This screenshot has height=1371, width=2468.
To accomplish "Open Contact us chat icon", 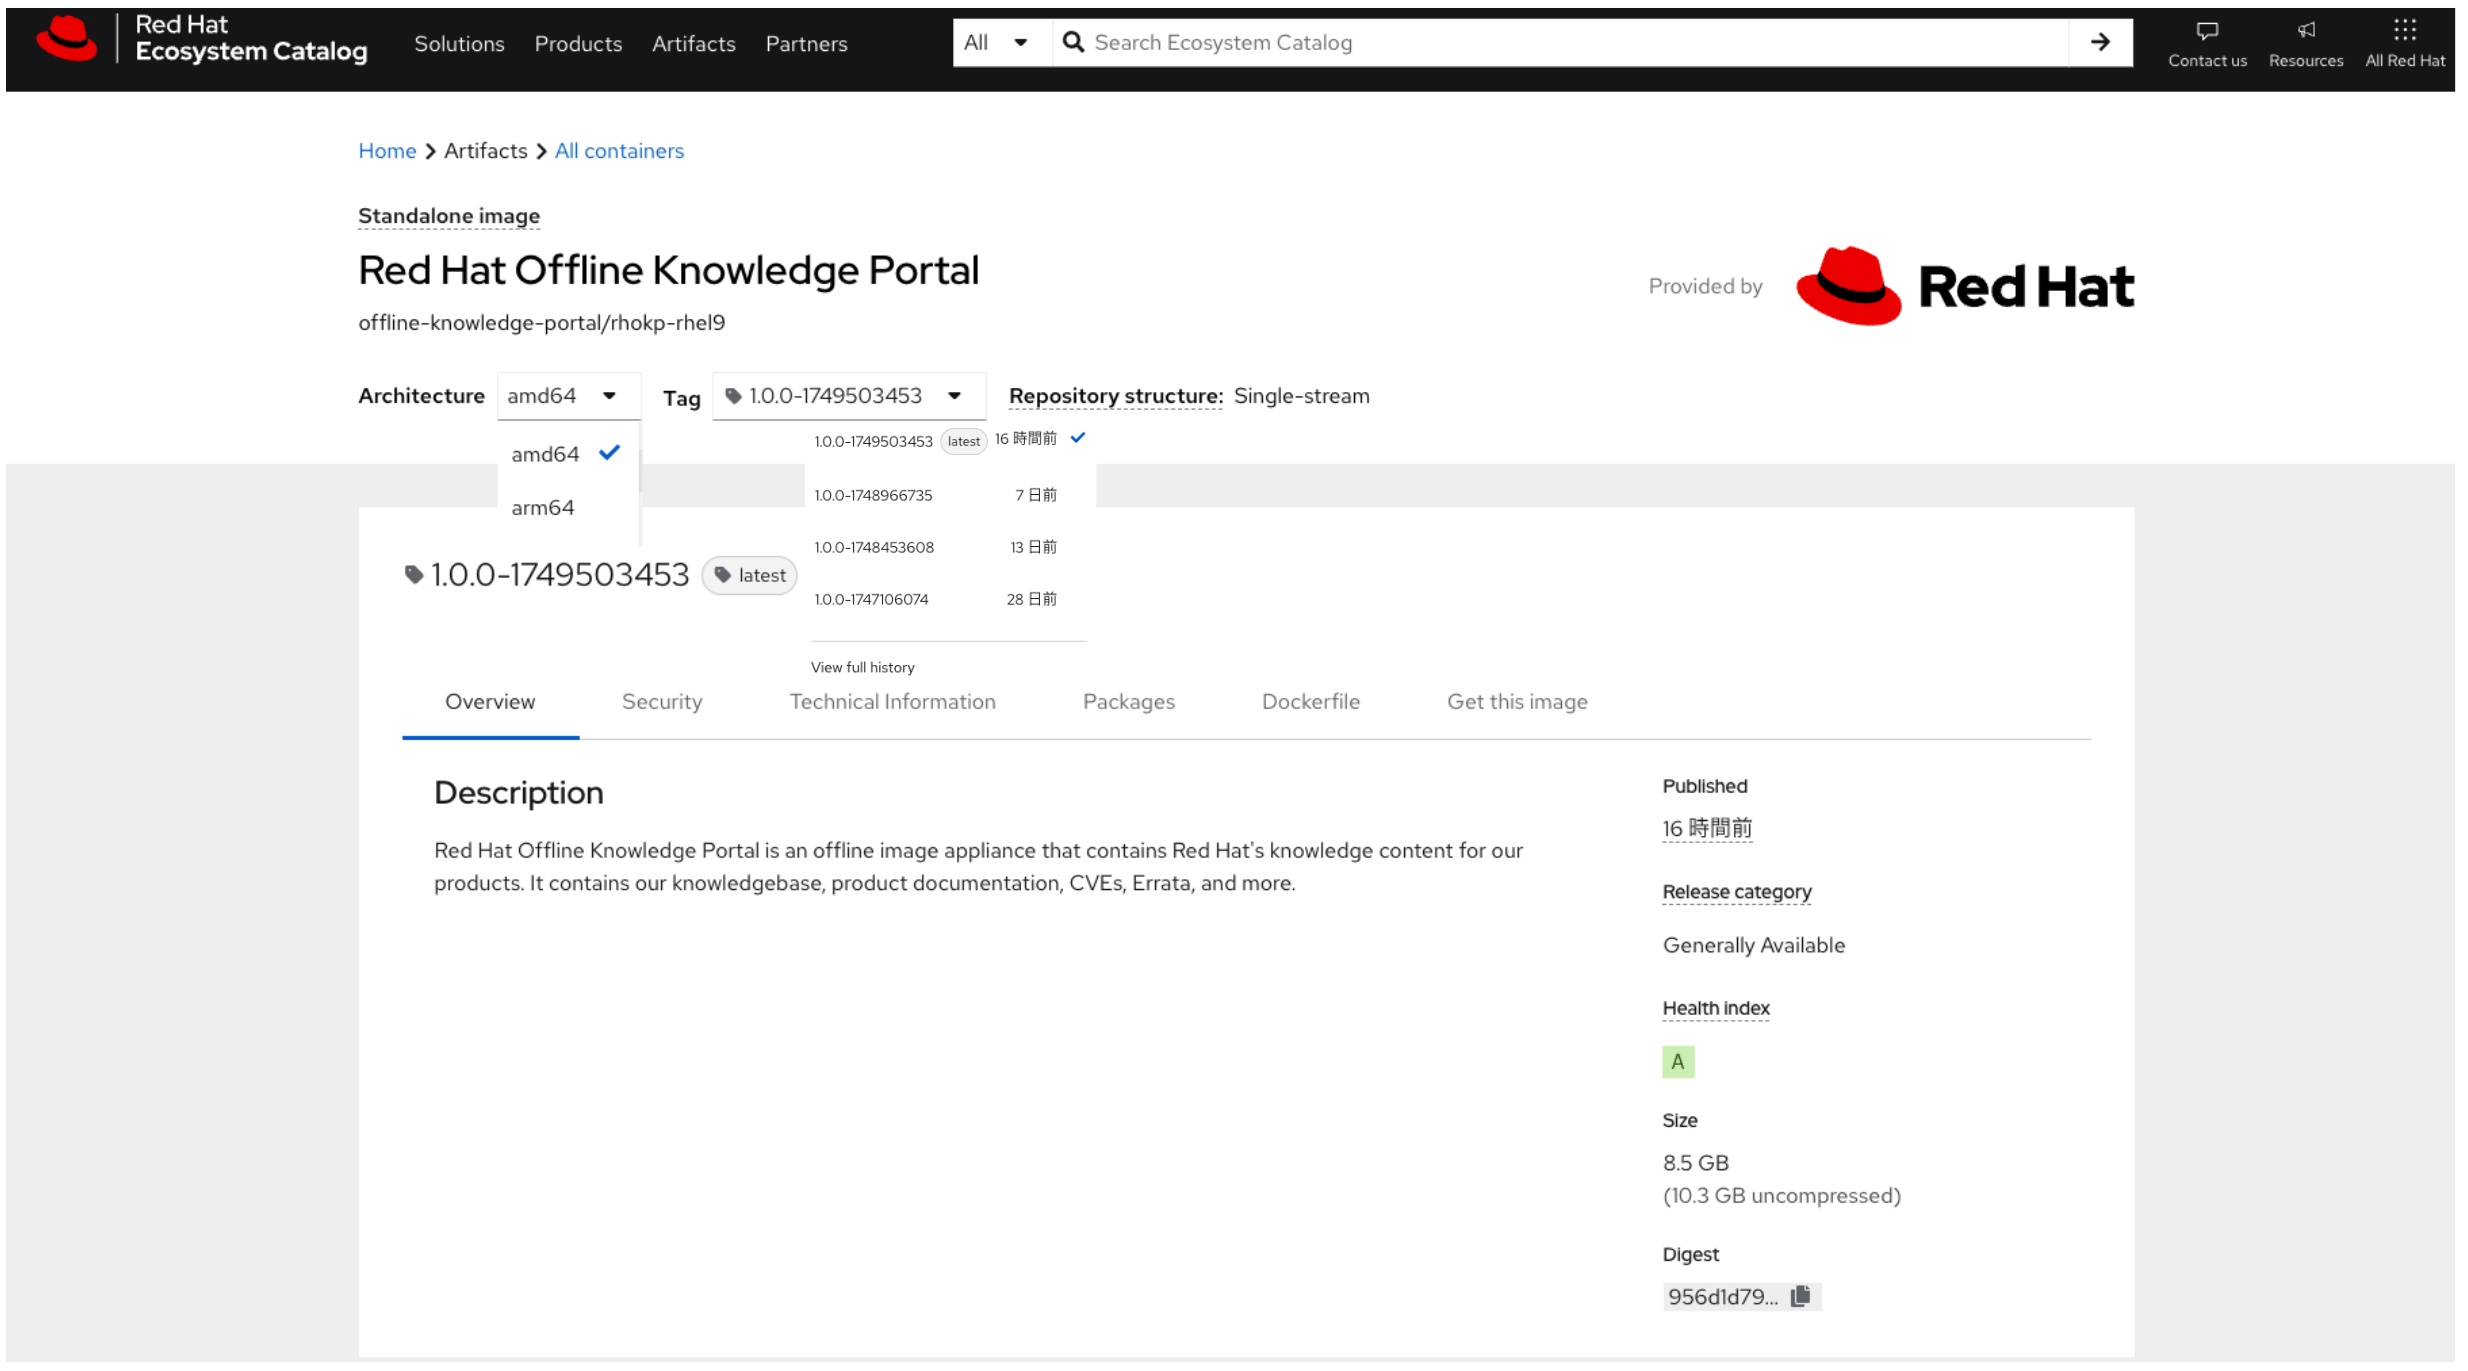I will (x=2207, y=31).
